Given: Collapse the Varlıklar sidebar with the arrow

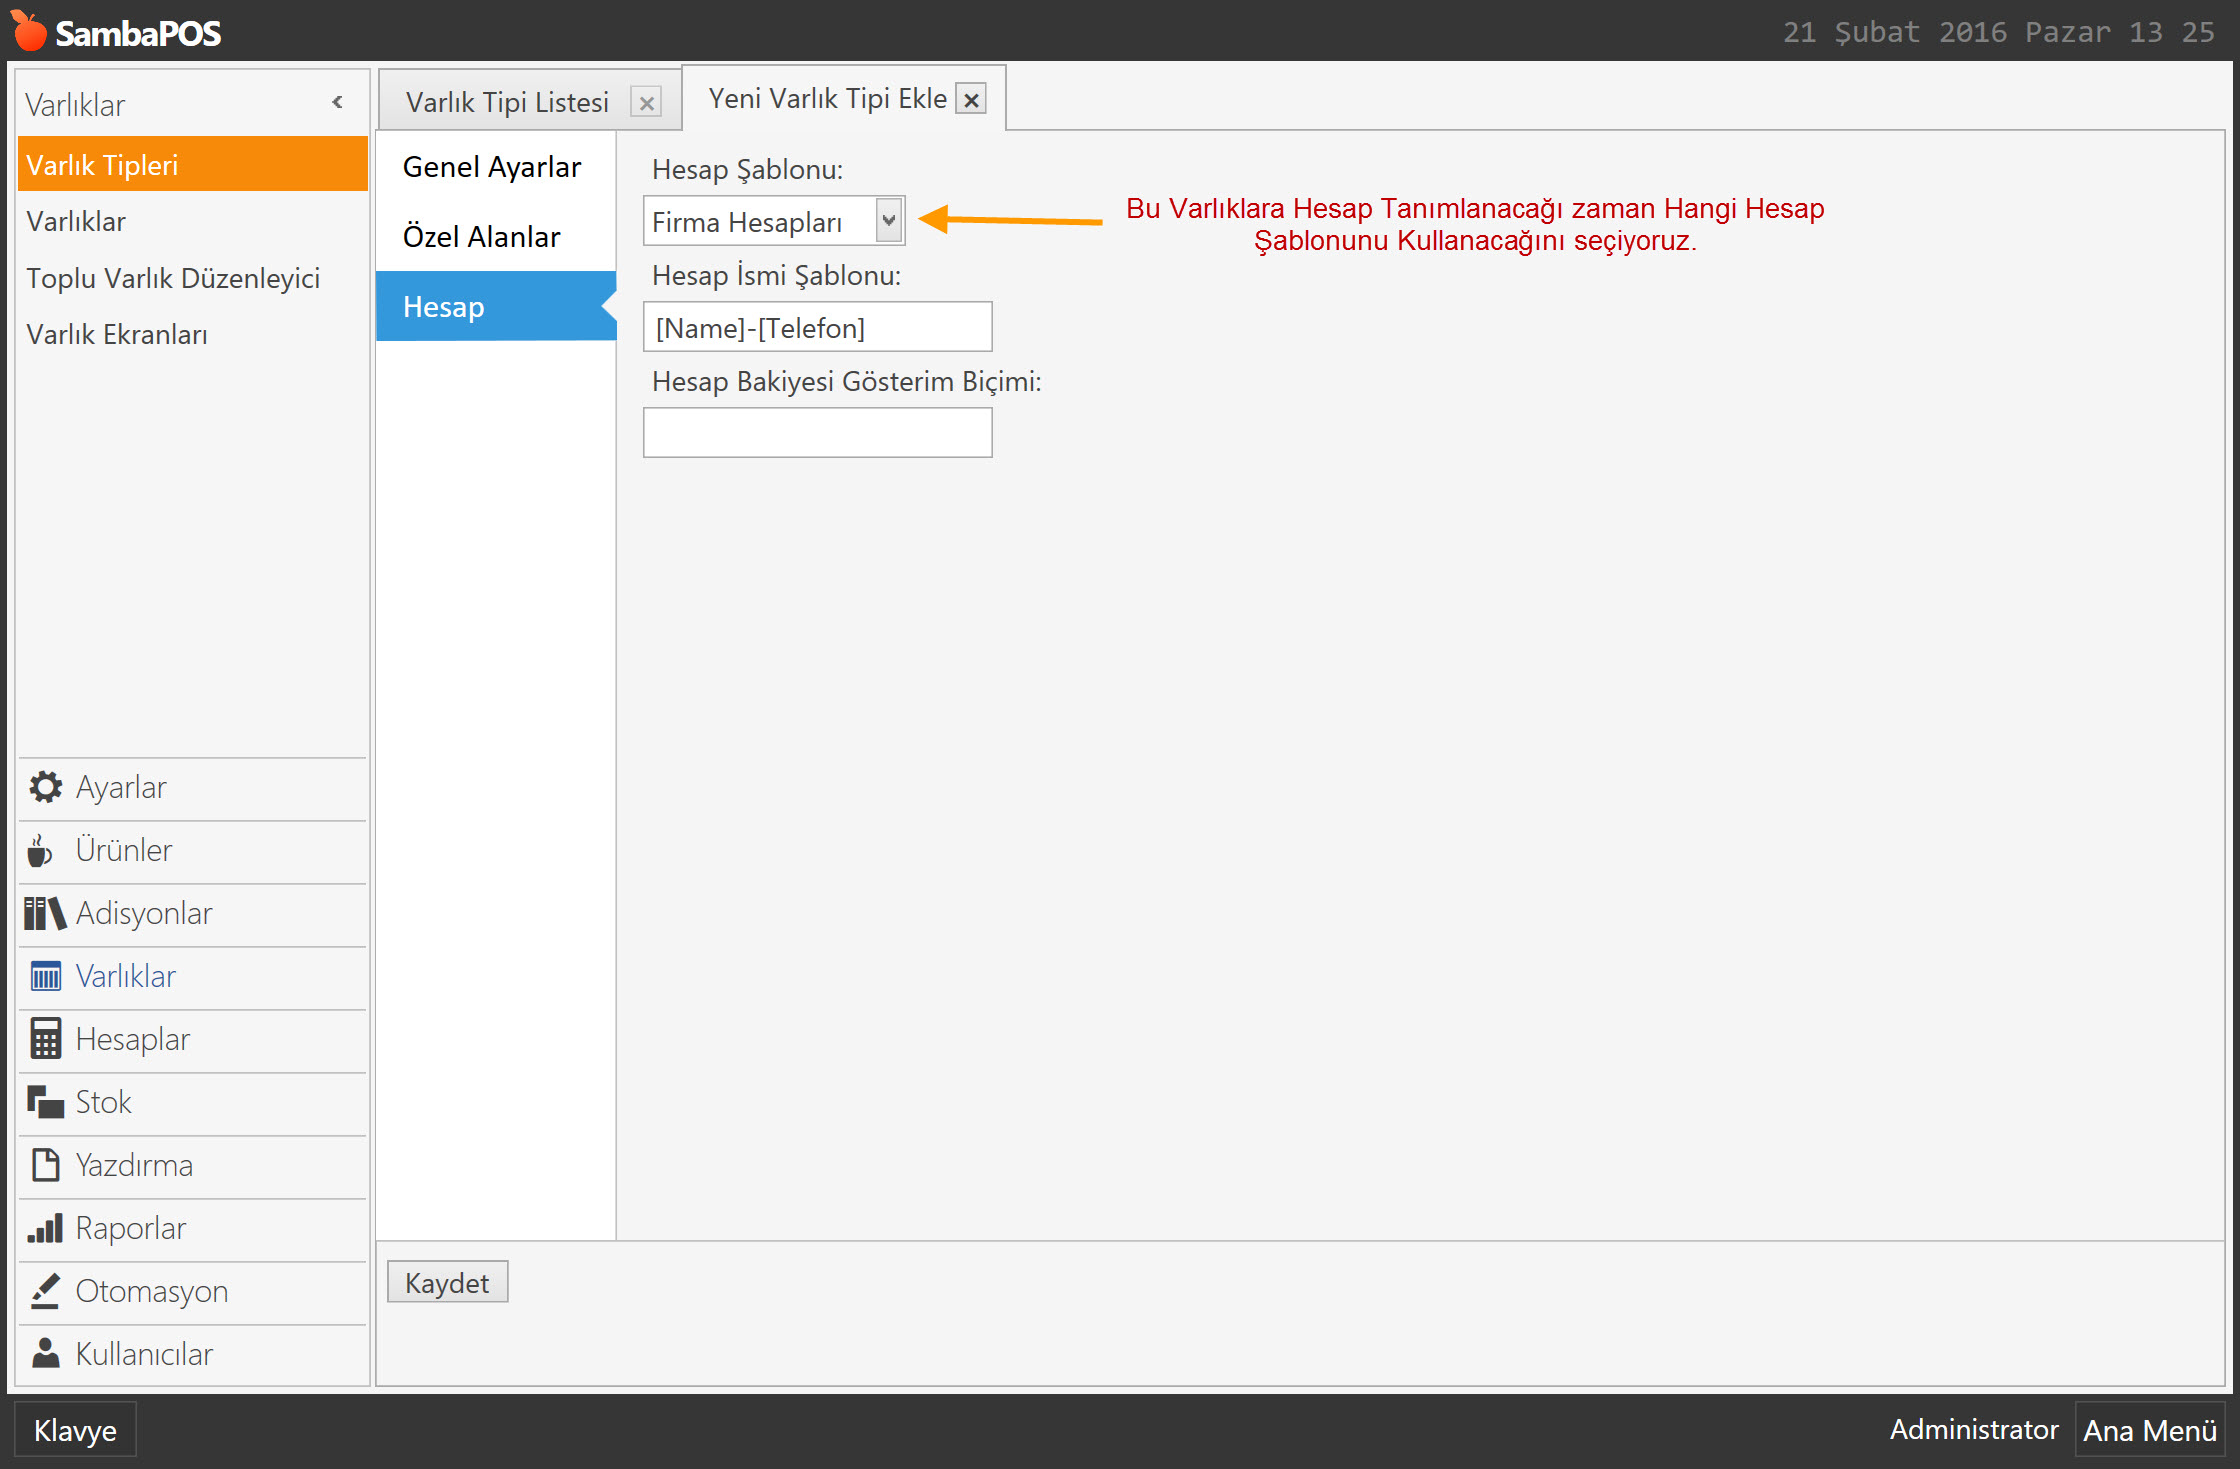Looking at the screenshot, I should 338,102.
